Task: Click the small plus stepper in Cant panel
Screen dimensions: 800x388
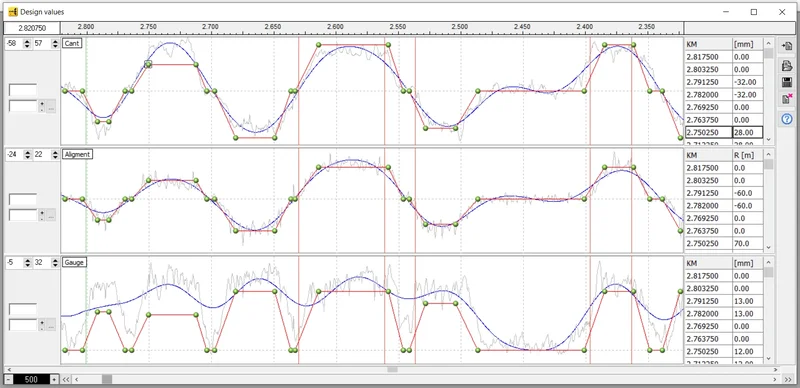Action: [42, 105]
